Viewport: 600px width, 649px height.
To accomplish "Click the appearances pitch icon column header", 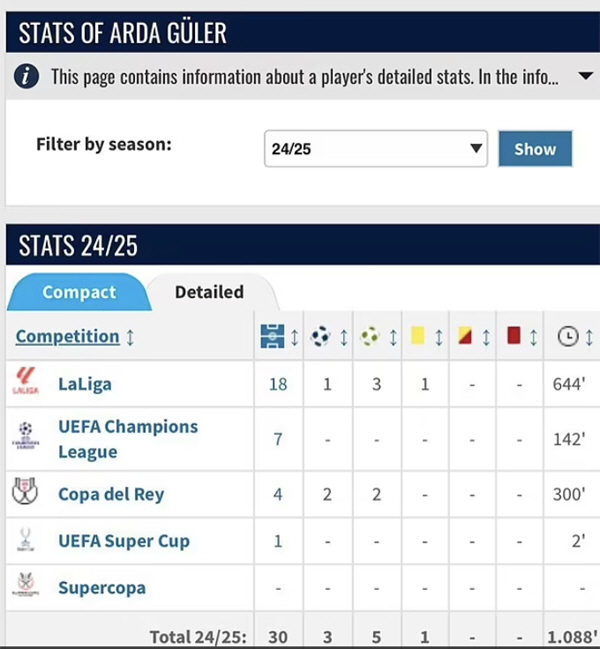I will 272,336.
